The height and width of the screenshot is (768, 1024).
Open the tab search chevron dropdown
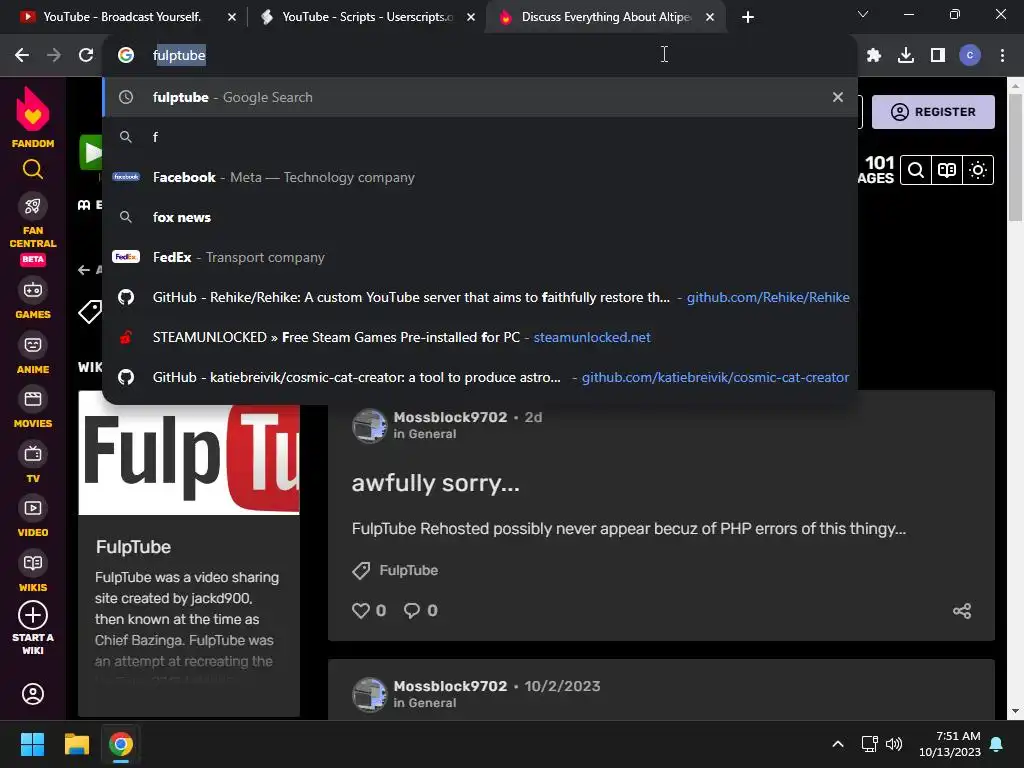[863, 14]
